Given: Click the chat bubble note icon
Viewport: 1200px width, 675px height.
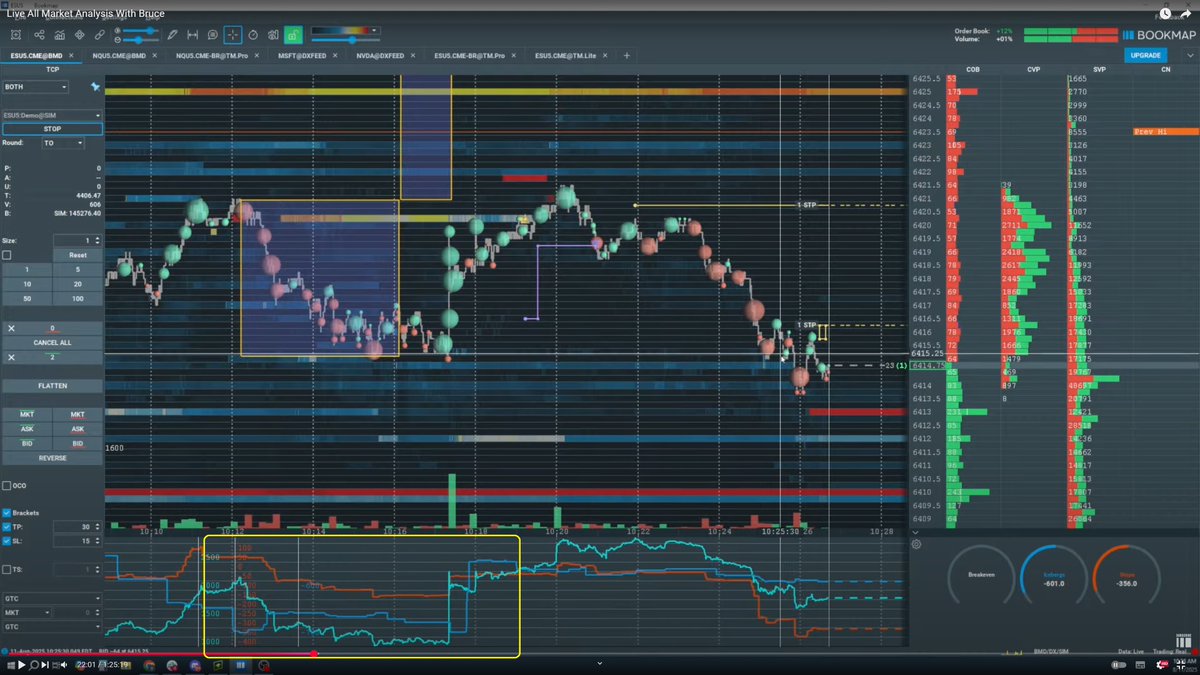Looking at the screenshot, I should coord(213,35).
